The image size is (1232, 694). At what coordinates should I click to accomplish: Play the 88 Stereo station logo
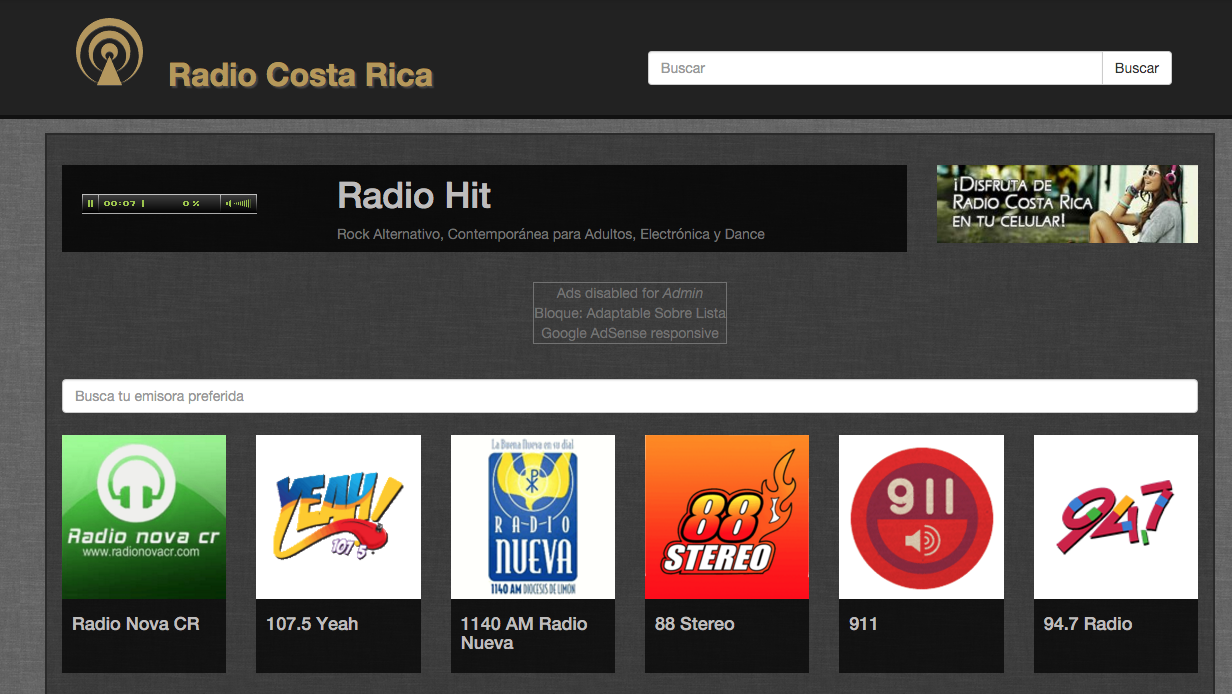[x=726, y=517]
